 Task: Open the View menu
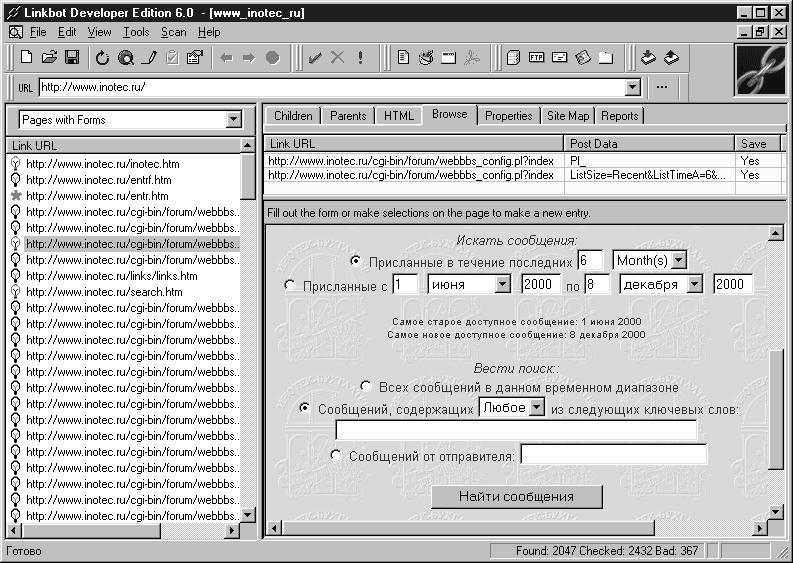coord(99,32)
